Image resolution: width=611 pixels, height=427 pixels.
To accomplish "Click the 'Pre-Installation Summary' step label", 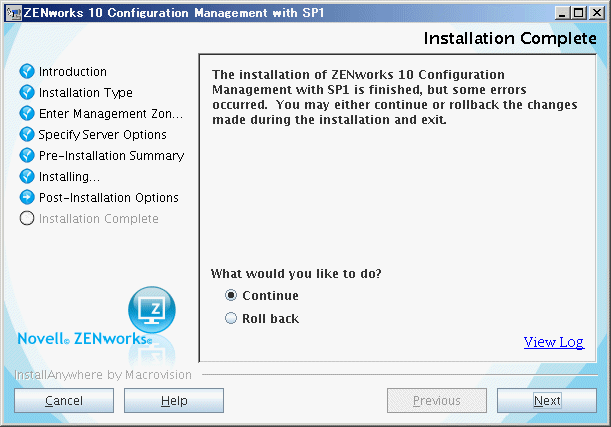I will 111,156.
